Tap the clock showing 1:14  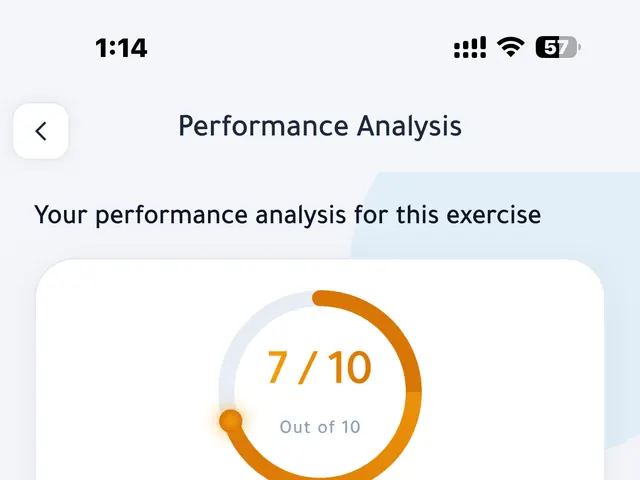pyautogui.click(x=121, y=48)
